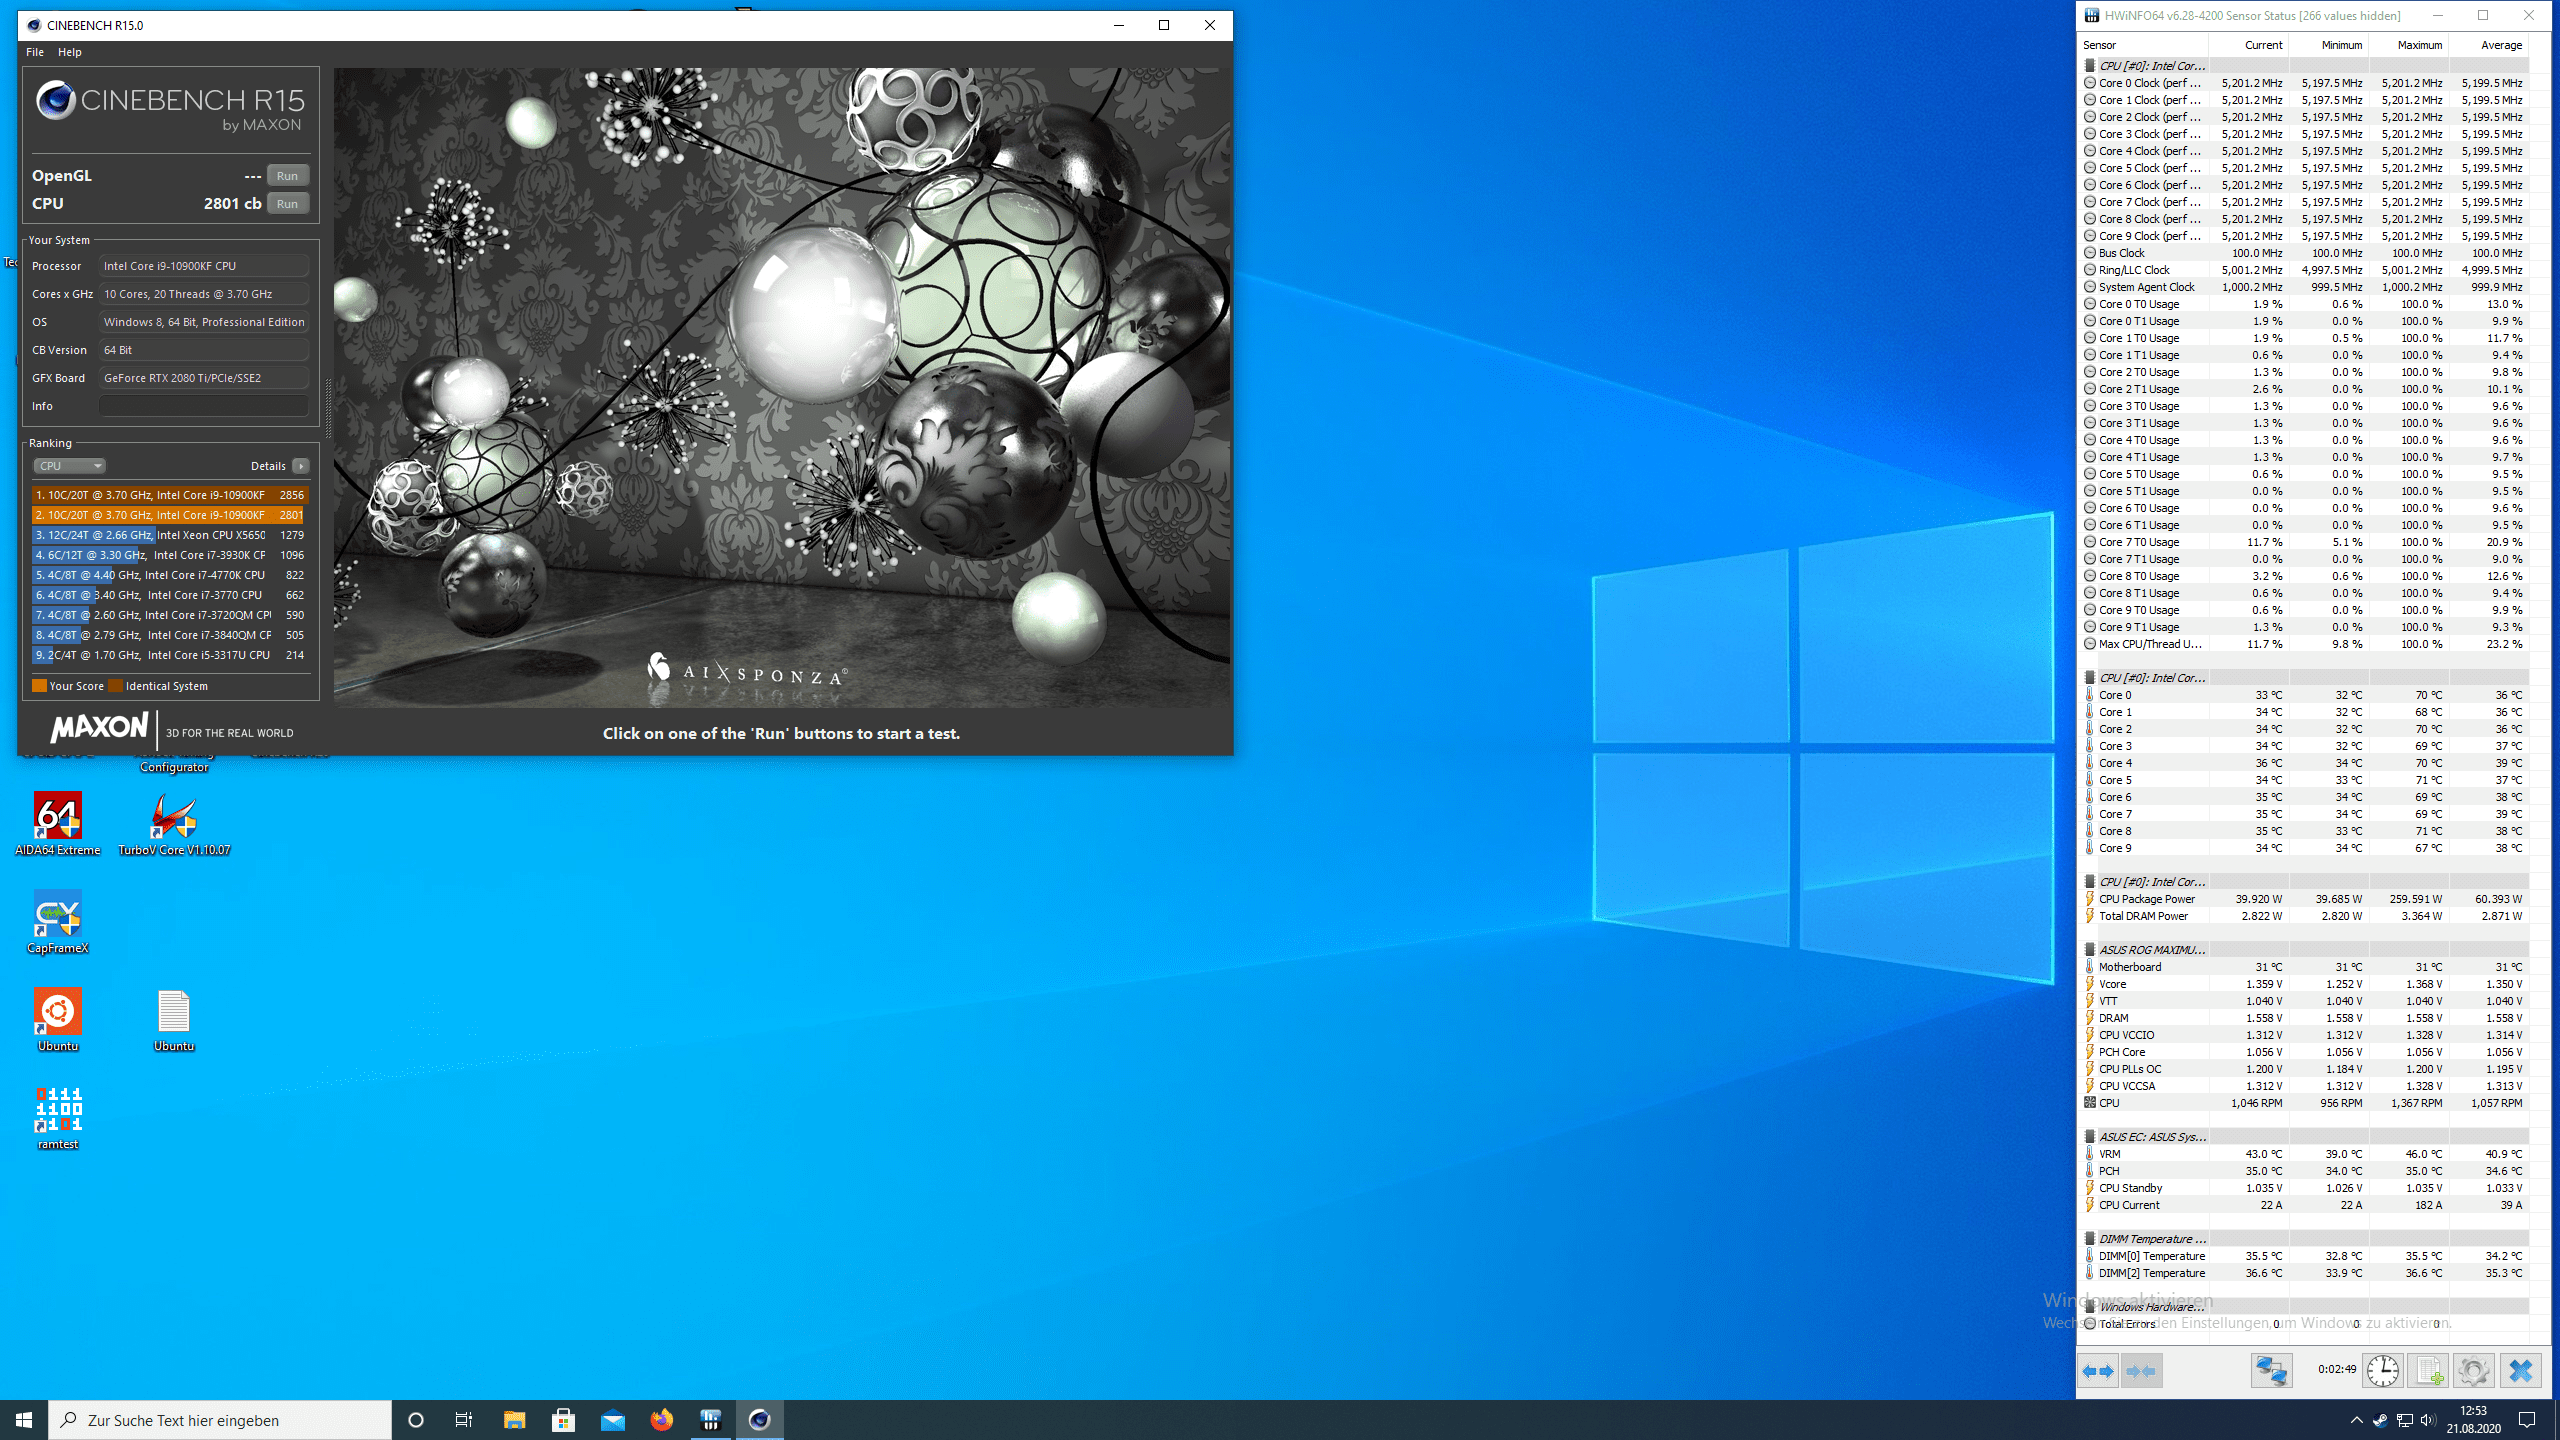Open File Explorer from taskbar
The height and width of the screenshot is (1440, 2560).
(514, 1420)
